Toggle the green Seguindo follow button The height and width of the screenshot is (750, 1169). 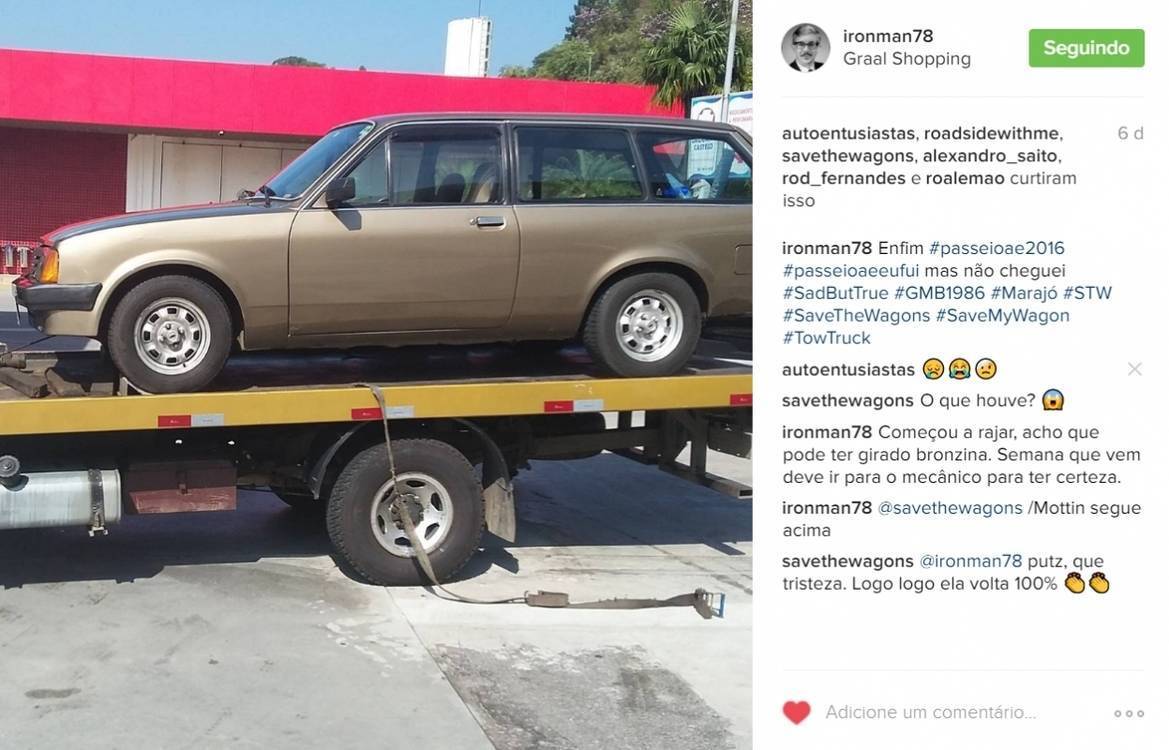pyautogui.click(x=1086, y=48)
